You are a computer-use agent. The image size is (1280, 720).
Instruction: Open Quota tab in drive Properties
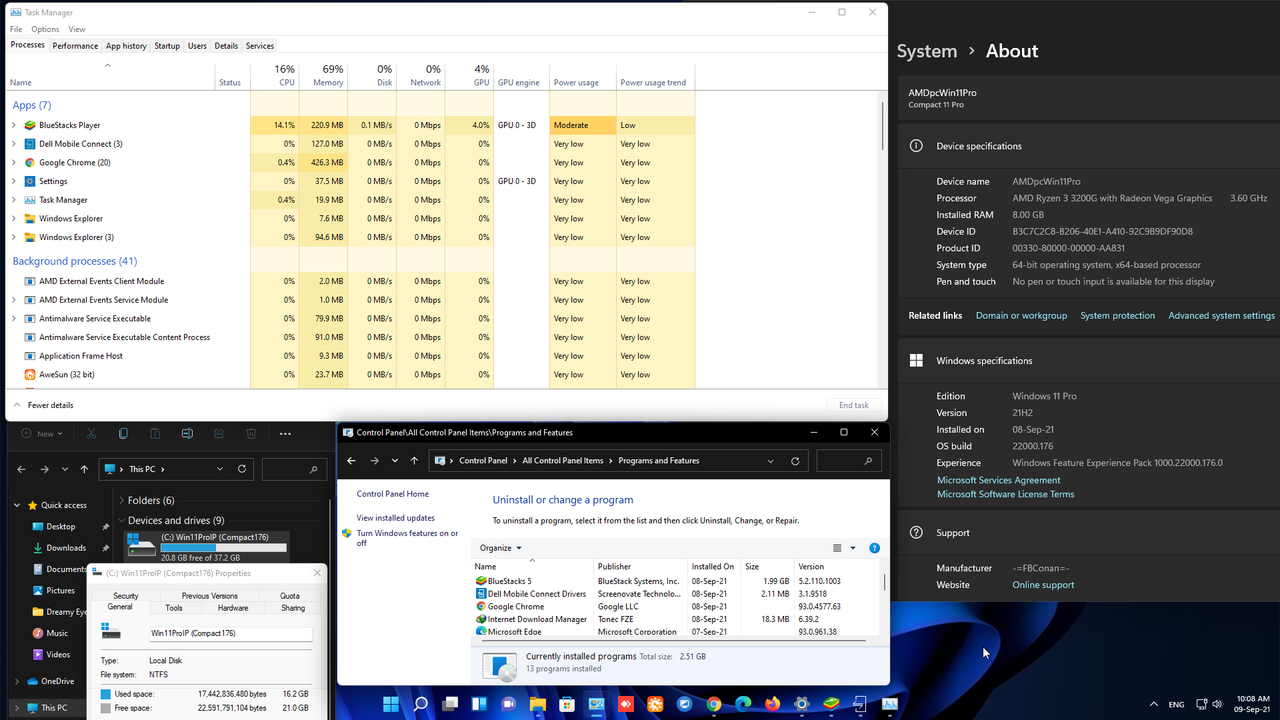point(290,596)
